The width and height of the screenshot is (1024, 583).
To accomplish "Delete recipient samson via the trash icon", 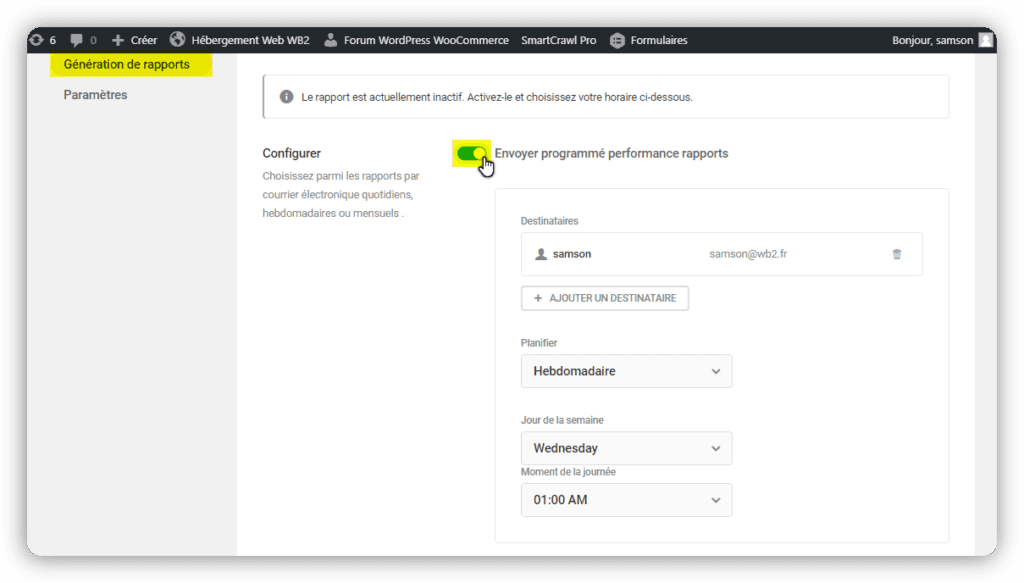I will point(898,254).
